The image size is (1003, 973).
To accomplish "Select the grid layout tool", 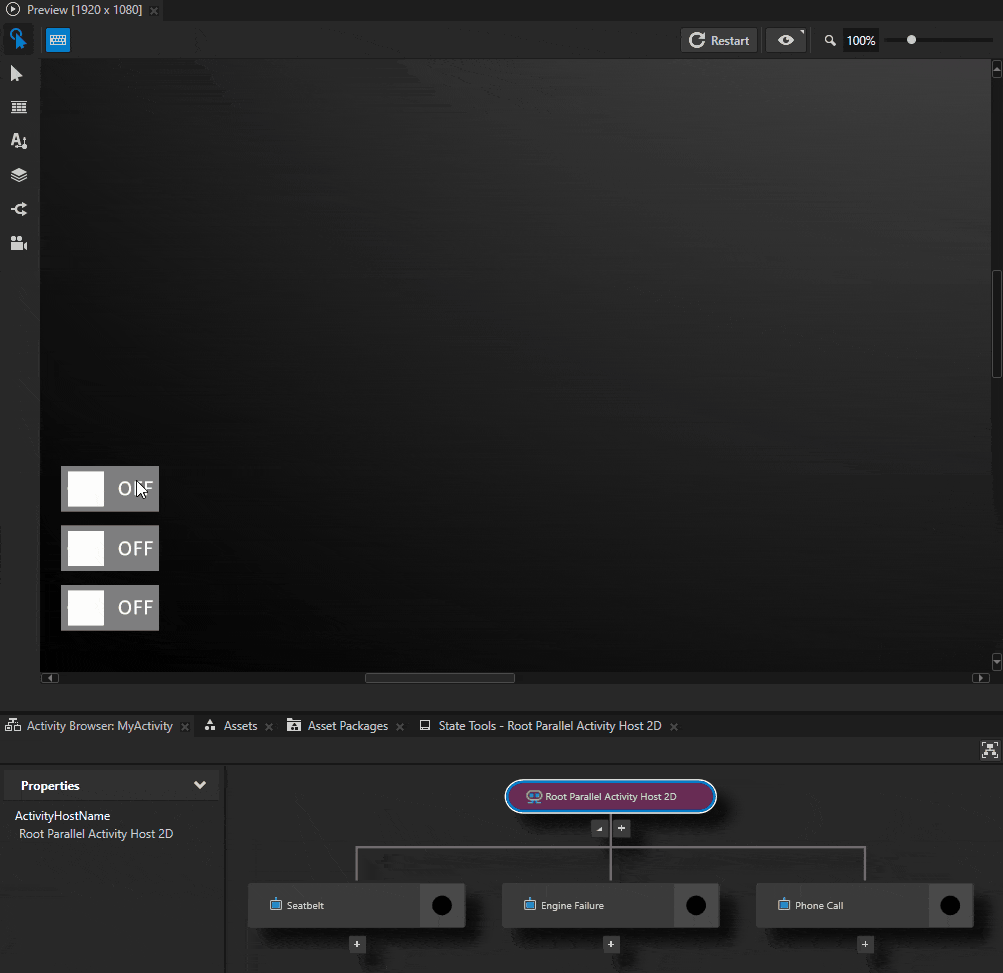I will tap(18, 107).
